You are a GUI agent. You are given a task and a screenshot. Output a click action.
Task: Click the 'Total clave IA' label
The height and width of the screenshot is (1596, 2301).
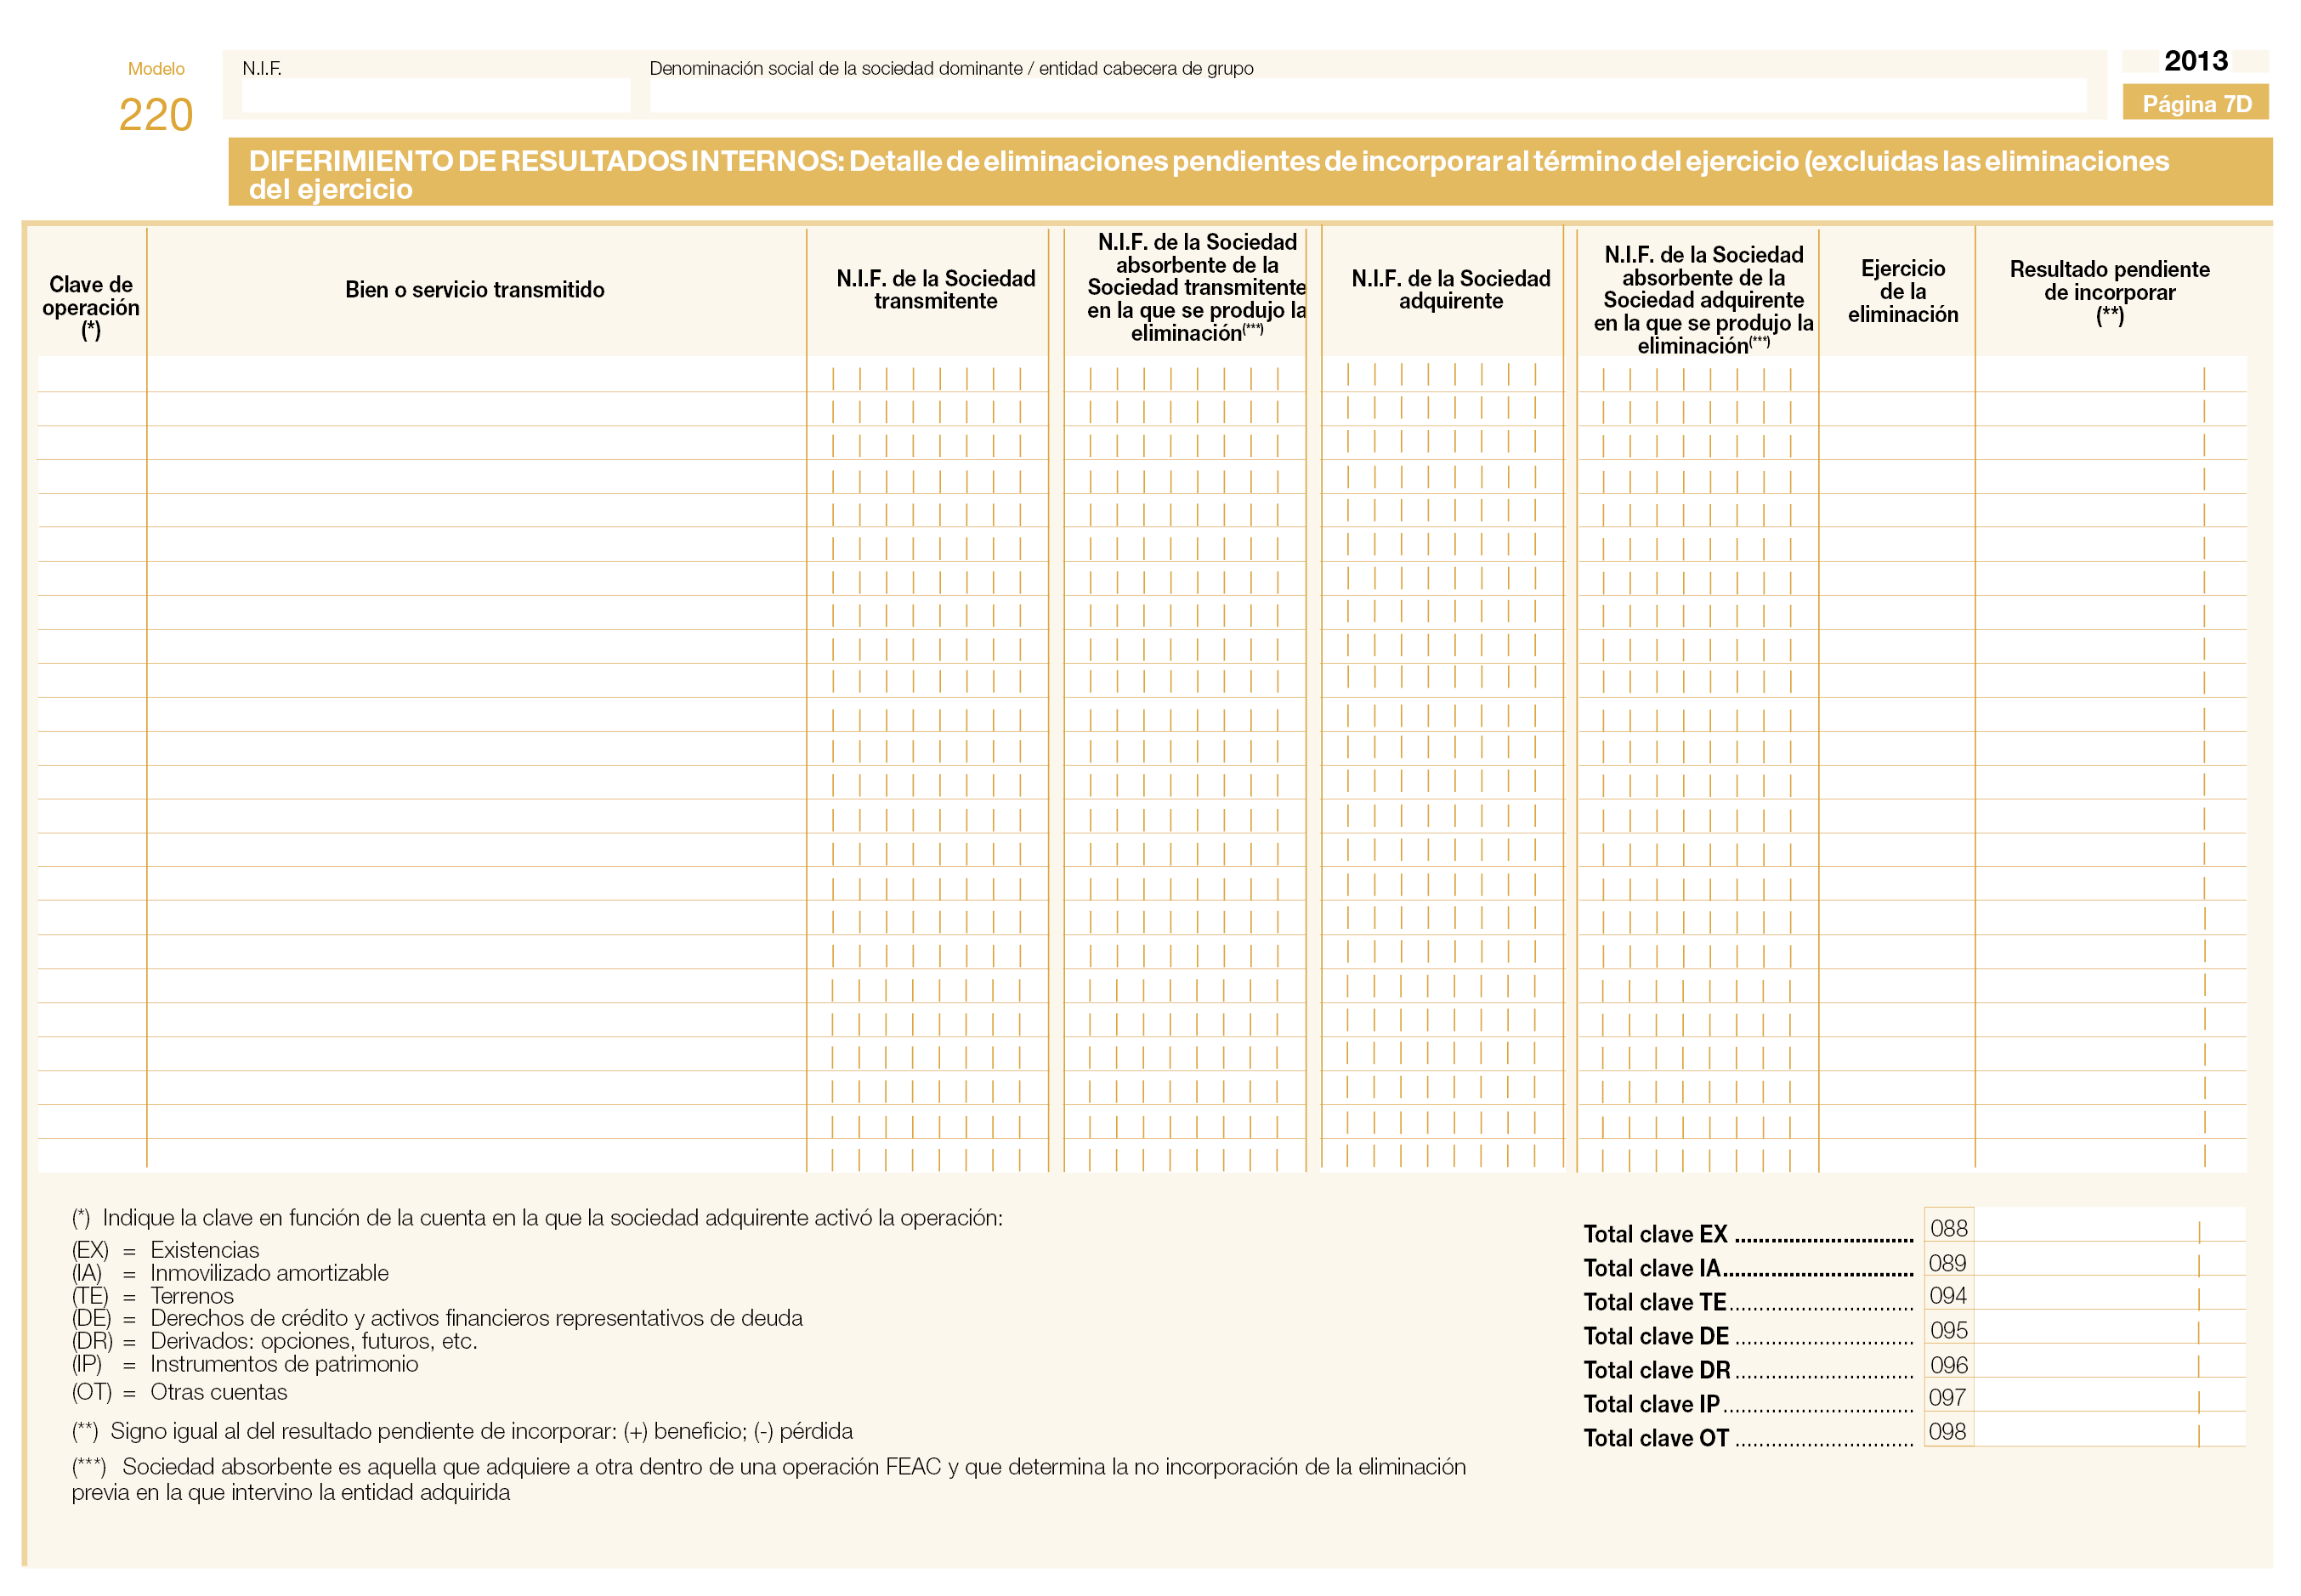pos(1651,1268)
